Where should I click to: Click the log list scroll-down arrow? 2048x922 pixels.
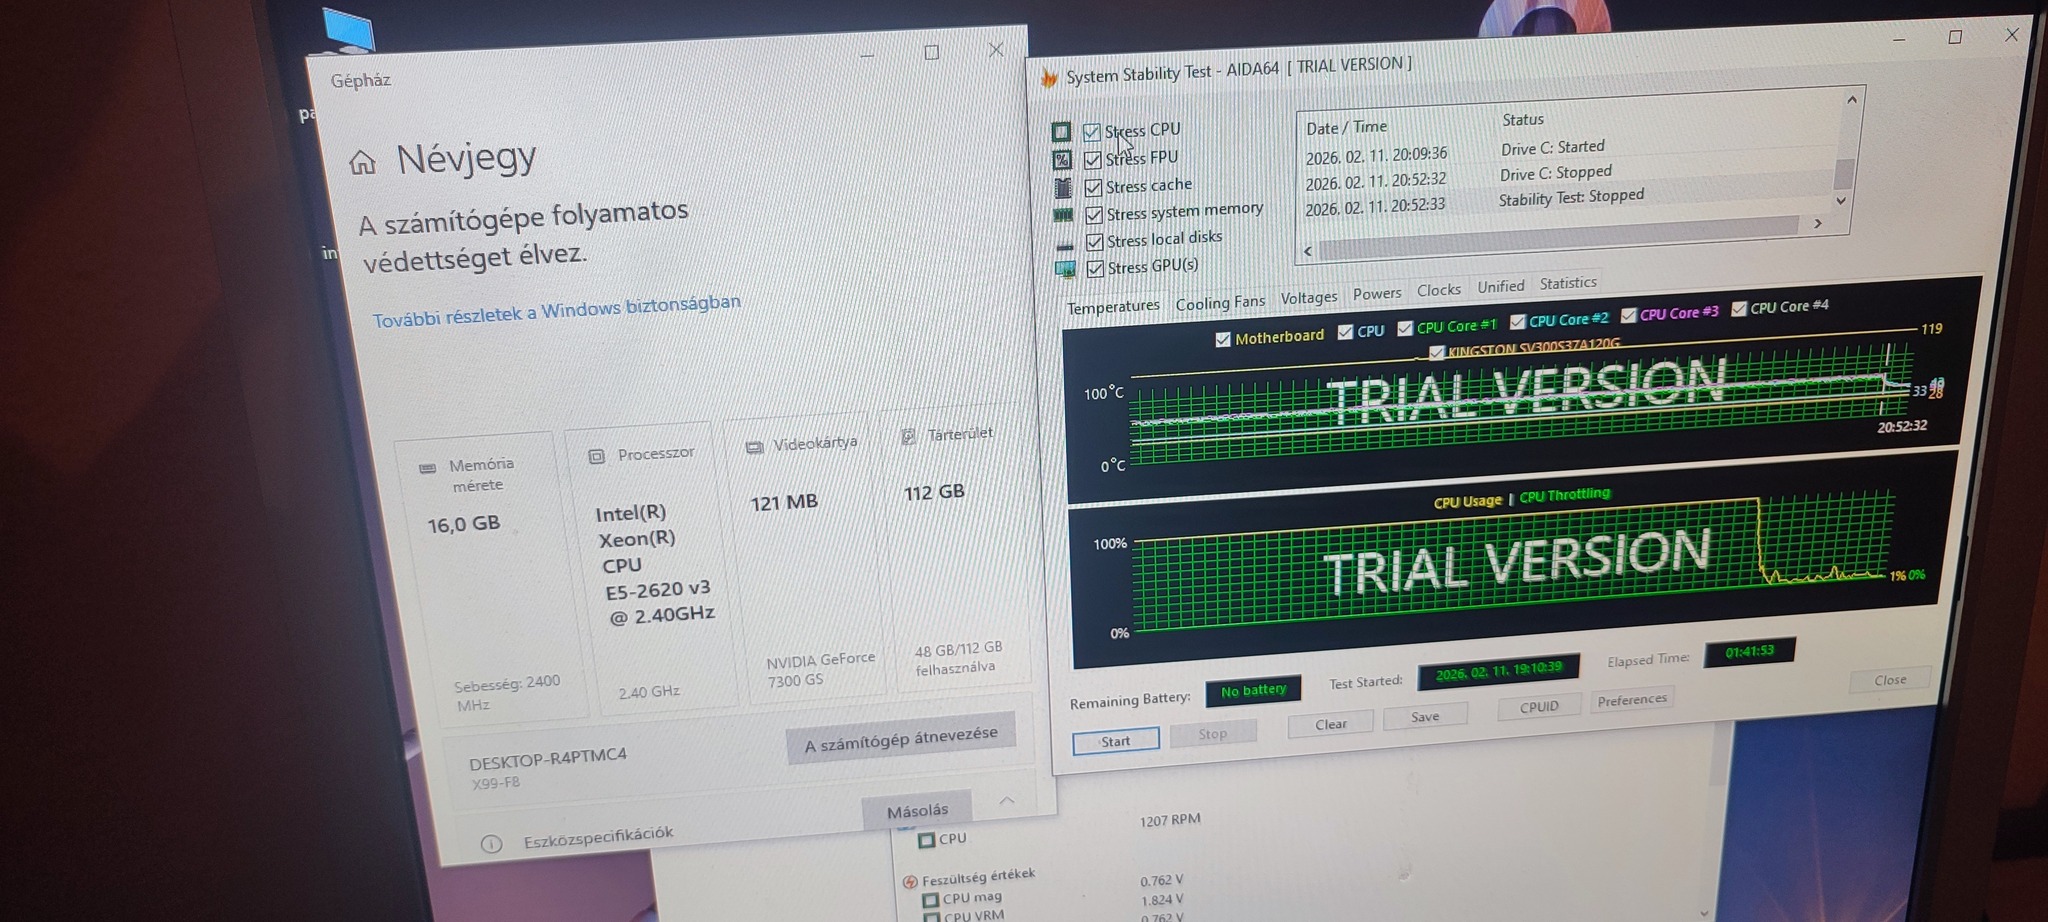click(x=1841, y=200)
